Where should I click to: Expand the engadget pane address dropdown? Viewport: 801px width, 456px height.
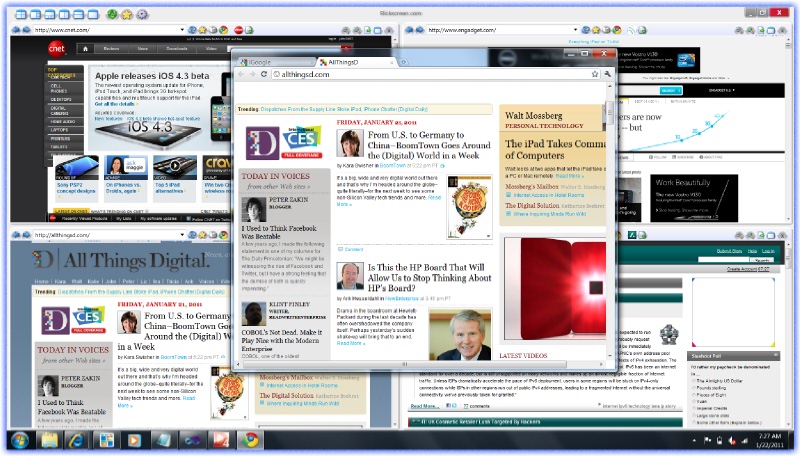575,30
